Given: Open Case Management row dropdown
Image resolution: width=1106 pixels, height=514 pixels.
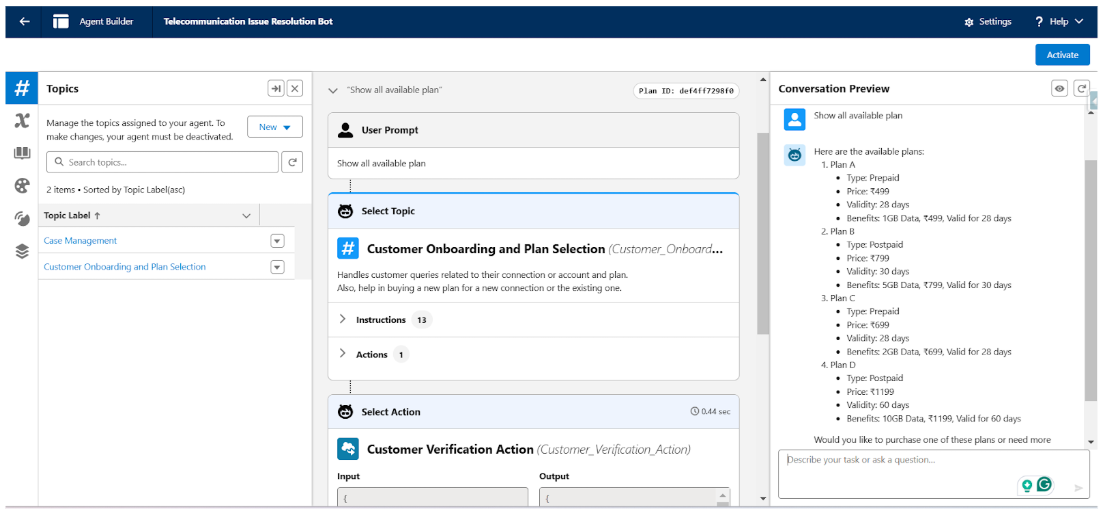Looking at the screenshot, I should tap(277, 241).
